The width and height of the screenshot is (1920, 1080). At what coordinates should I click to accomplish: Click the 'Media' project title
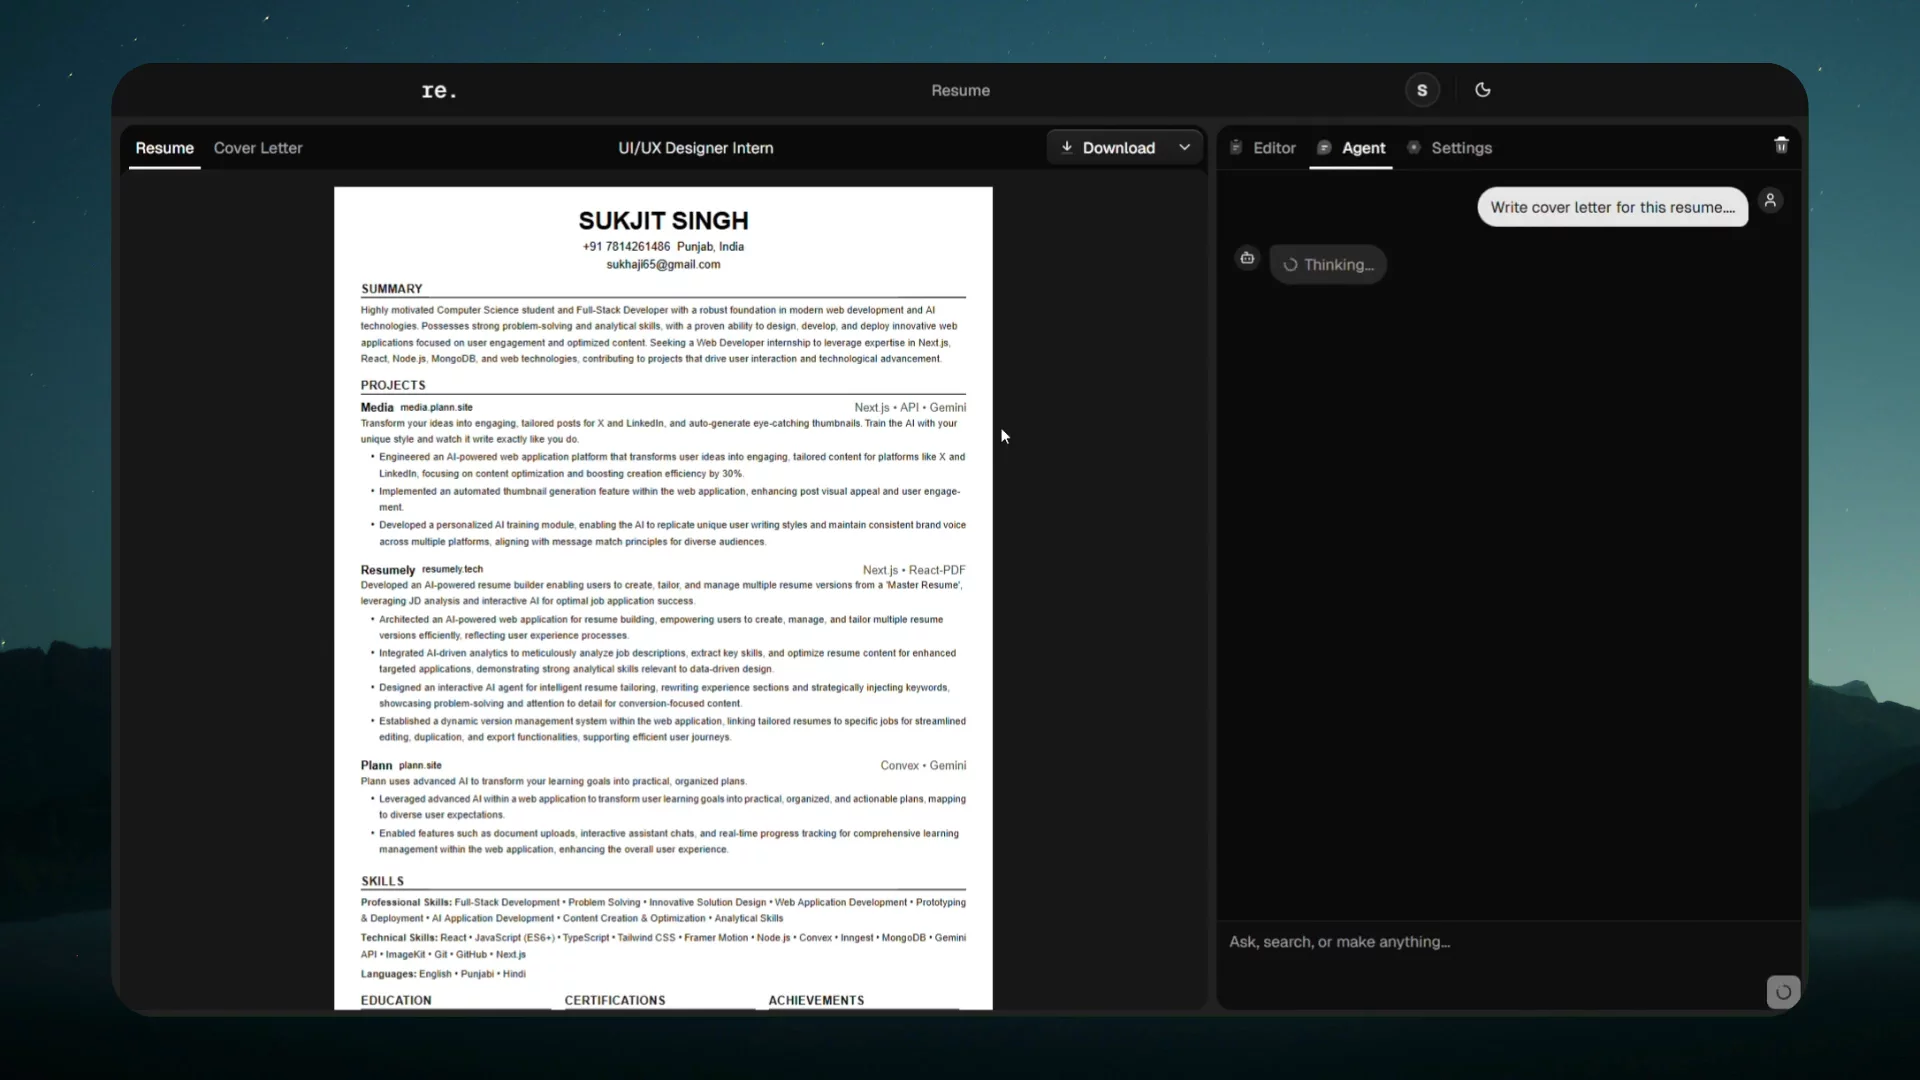(x=377, y=408)
